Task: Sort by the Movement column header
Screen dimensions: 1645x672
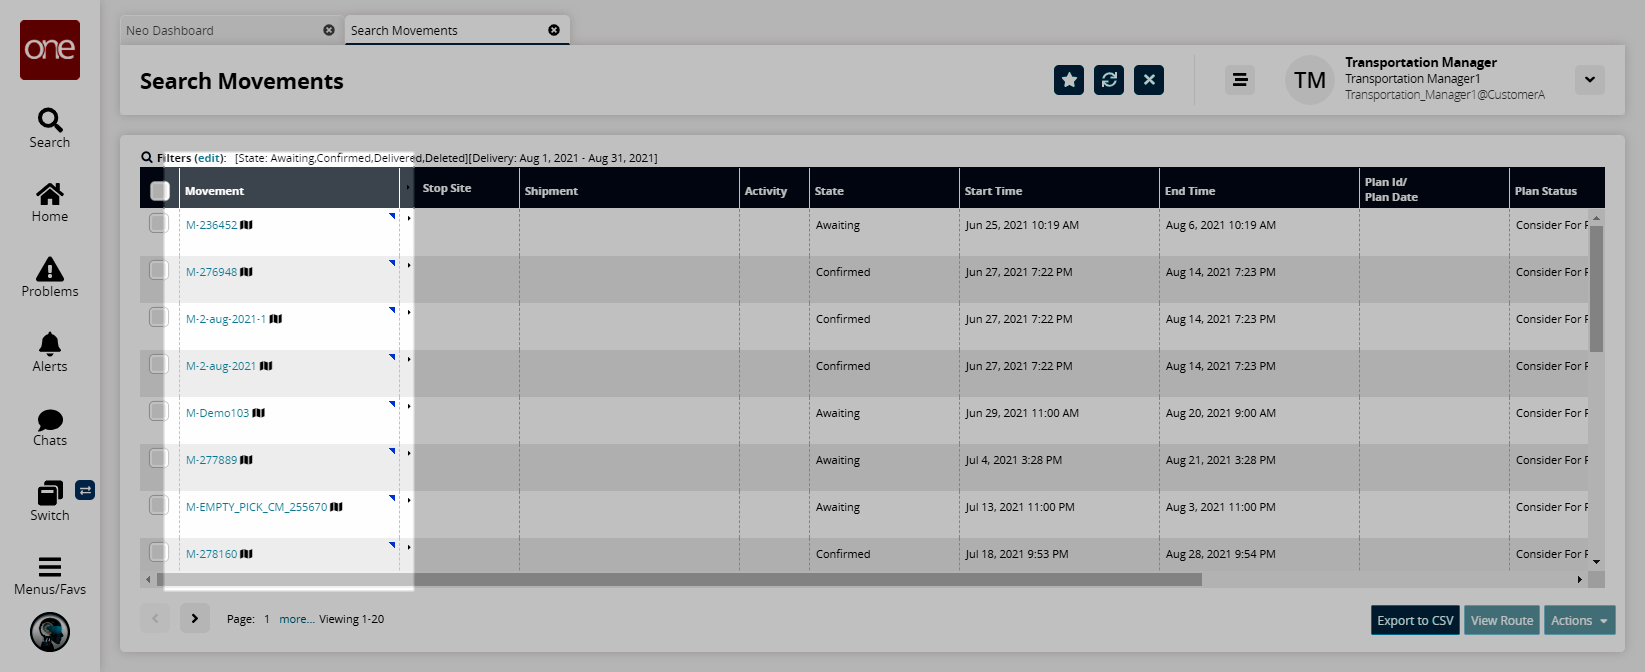Action: pos(290,190)
